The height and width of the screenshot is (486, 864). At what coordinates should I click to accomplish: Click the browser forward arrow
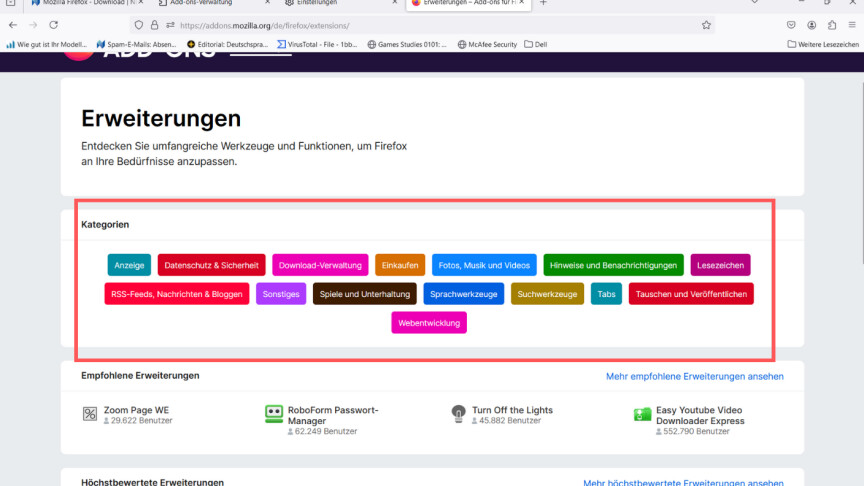[33, 25]
